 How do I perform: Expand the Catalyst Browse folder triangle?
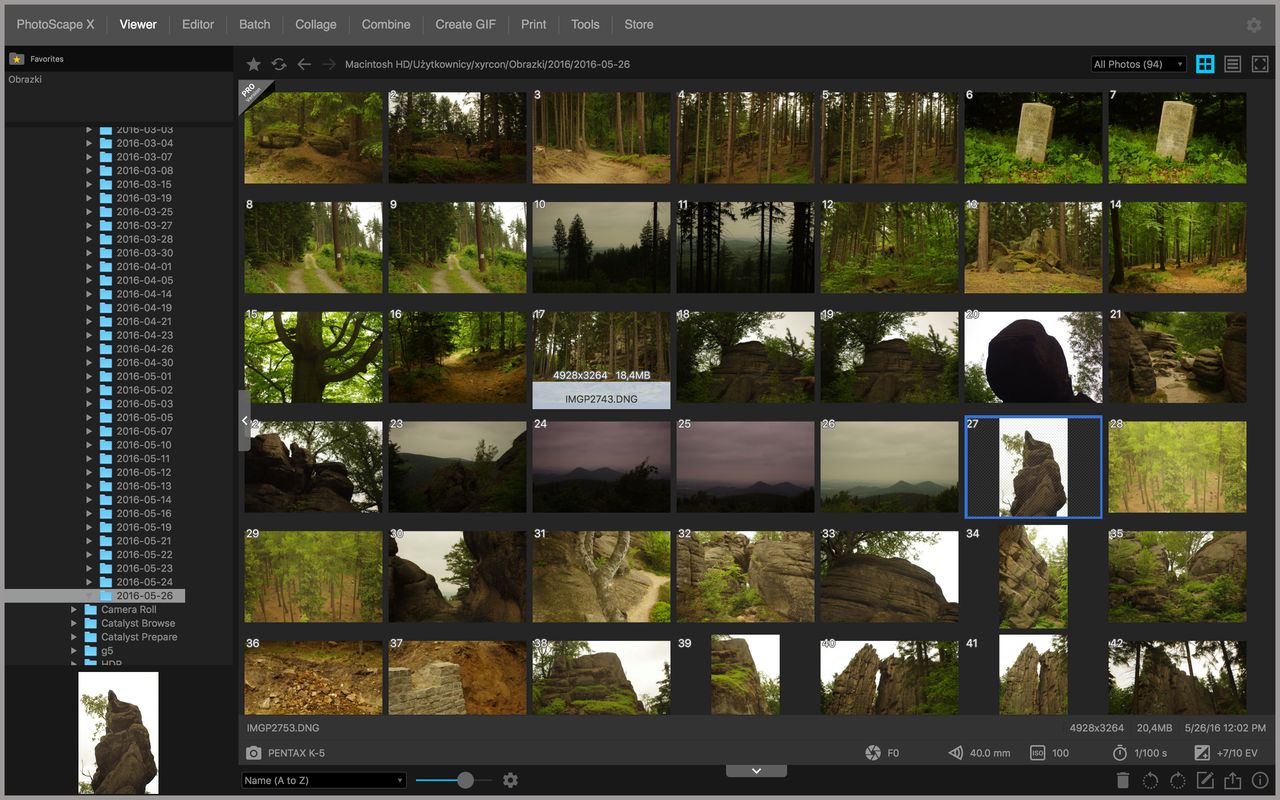pyautogui.click(x=73, y=623)
